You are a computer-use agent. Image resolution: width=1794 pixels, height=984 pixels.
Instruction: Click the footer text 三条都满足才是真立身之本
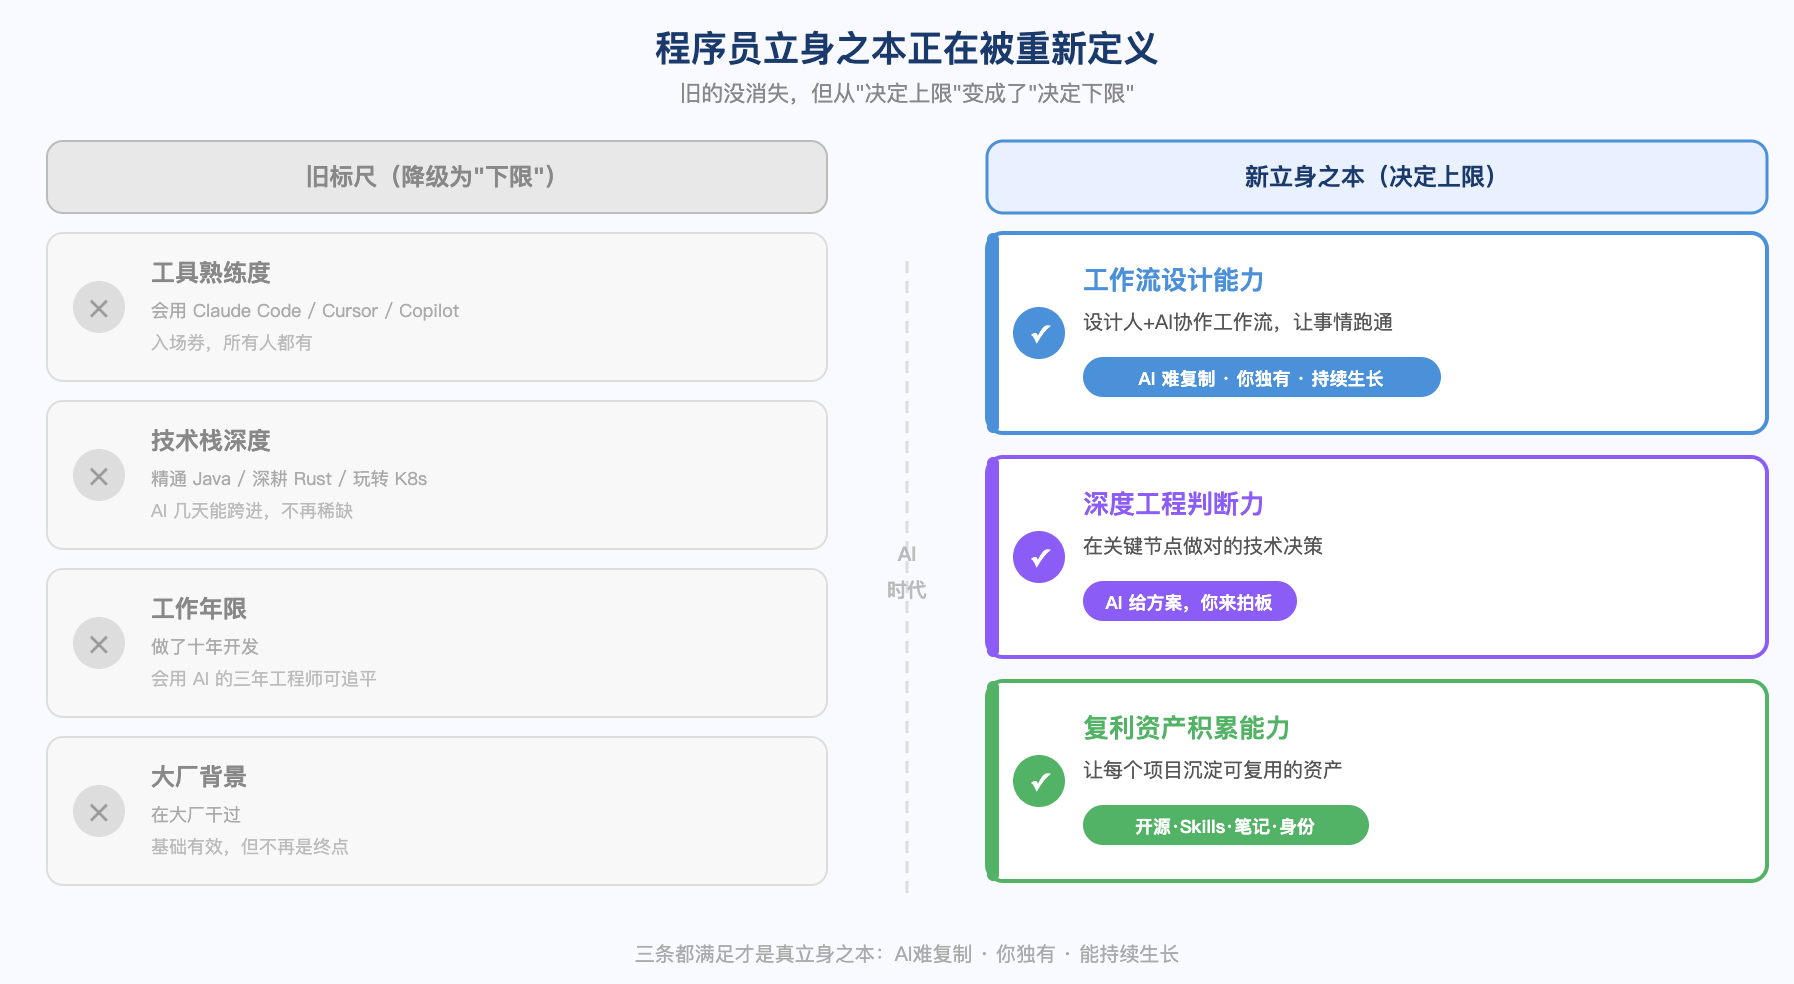[755, 954]
